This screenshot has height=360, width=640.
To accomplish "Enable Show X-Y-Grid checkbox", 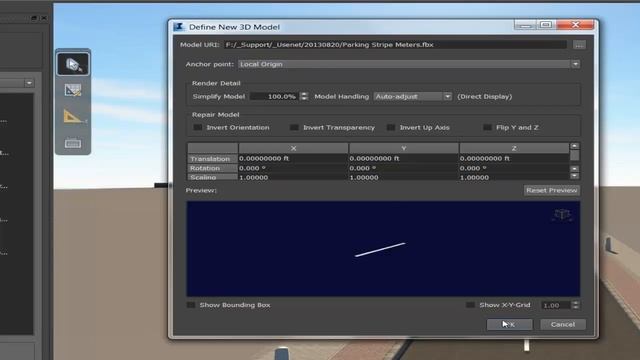I will [x=470, y=305].
